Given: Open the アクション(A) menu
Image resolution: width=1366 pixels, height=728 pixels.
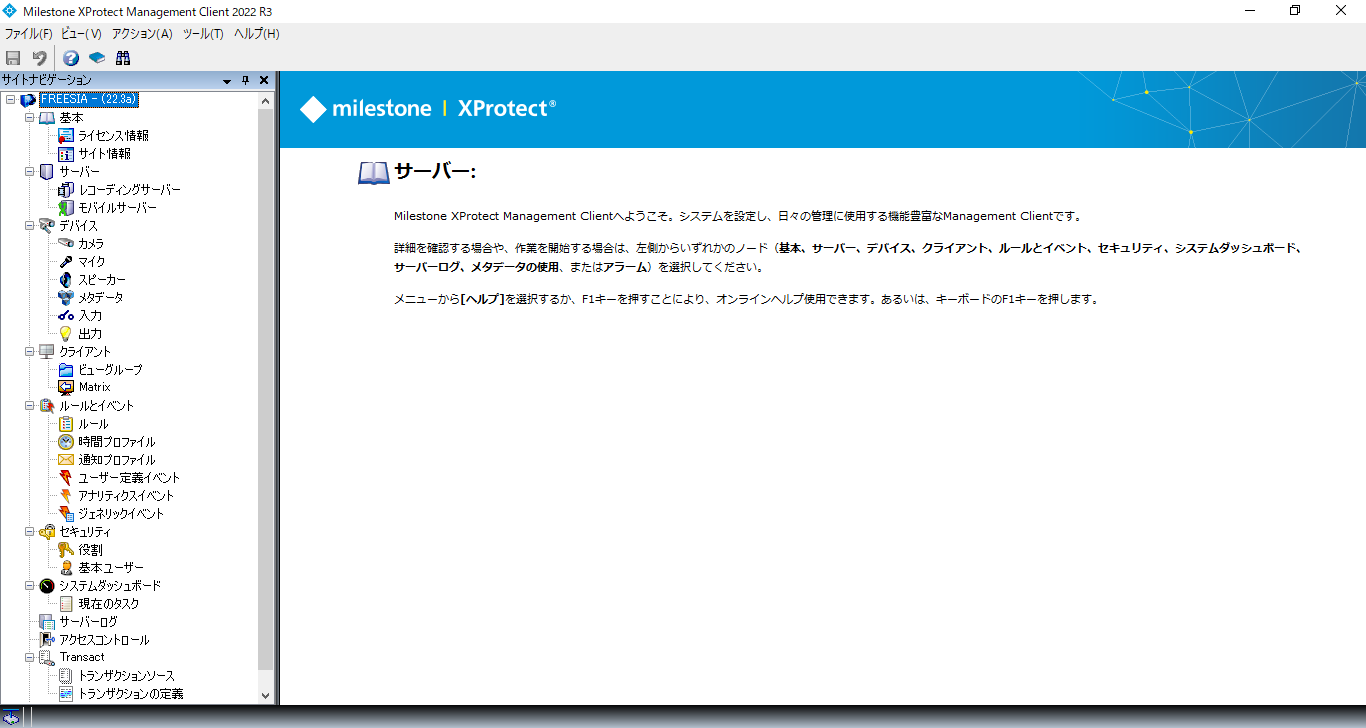Looking at the screenshot, I should (142, 34).
